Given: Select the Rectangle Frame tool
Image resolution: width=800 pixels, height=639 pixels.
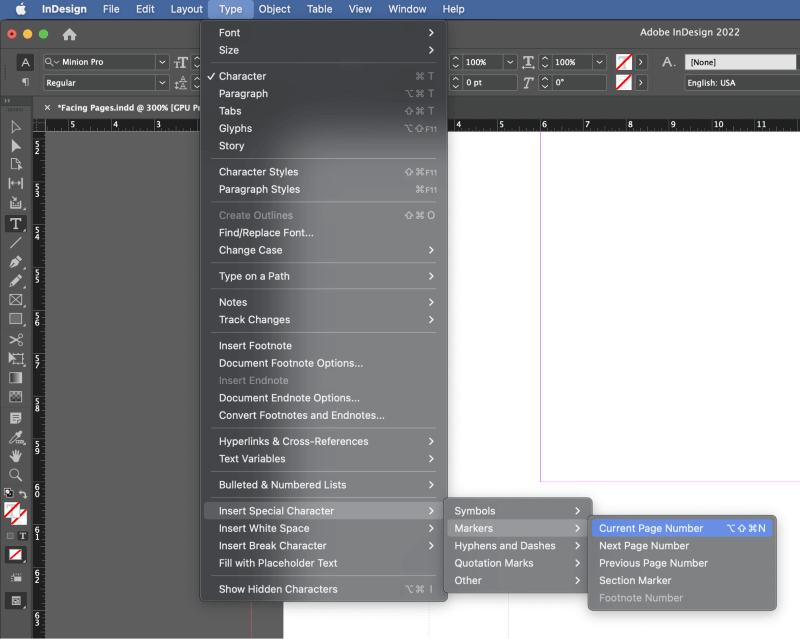Looking at the screenshot, I should 15,300.
